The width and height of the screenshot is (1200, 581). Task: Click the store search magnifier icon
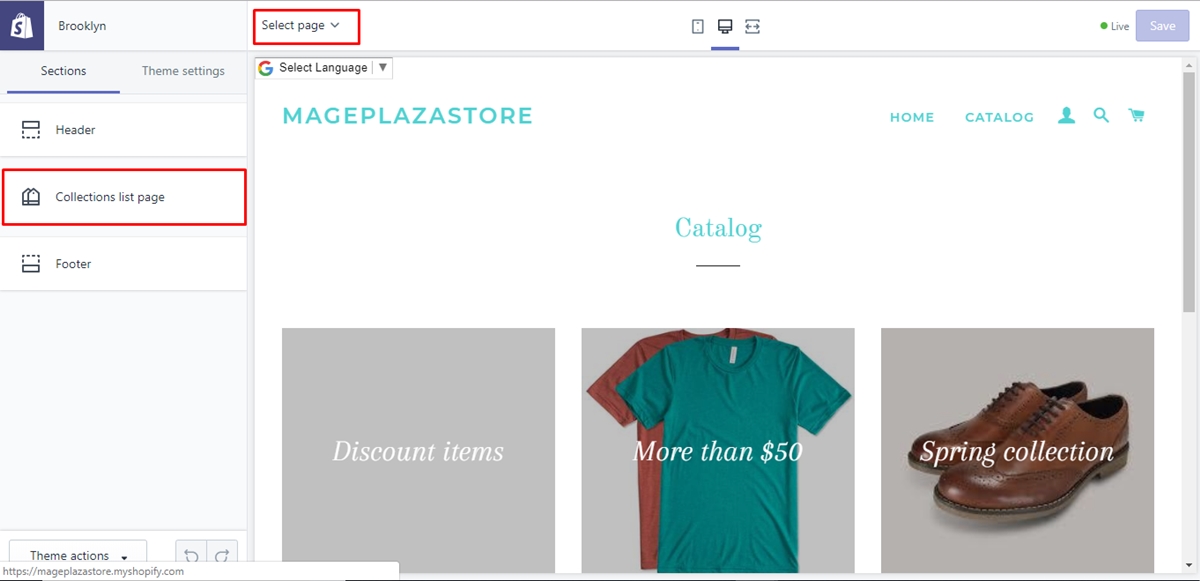tap(1101, 115)
